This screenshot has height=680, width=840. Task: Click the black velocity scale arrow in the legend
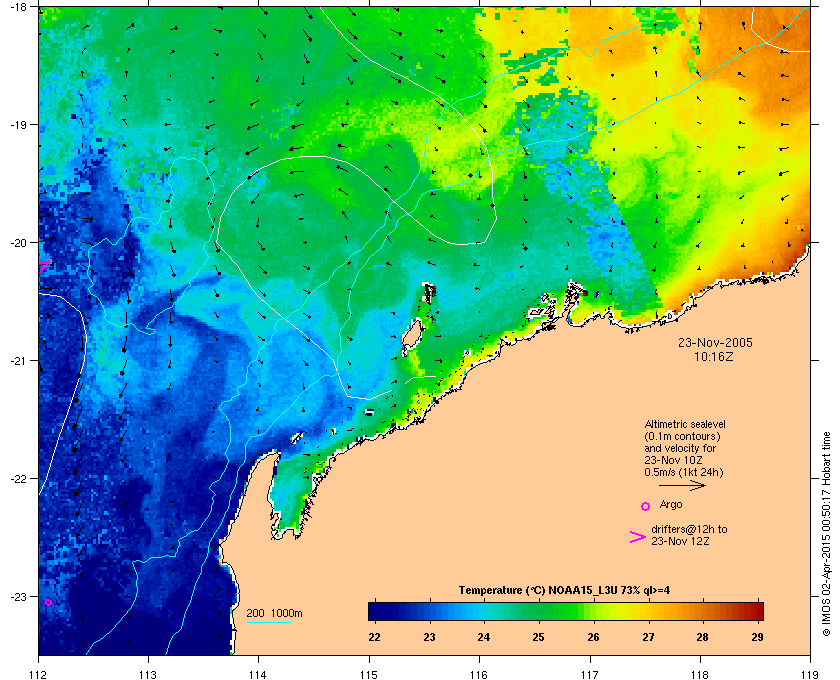(x=682, y=486)
